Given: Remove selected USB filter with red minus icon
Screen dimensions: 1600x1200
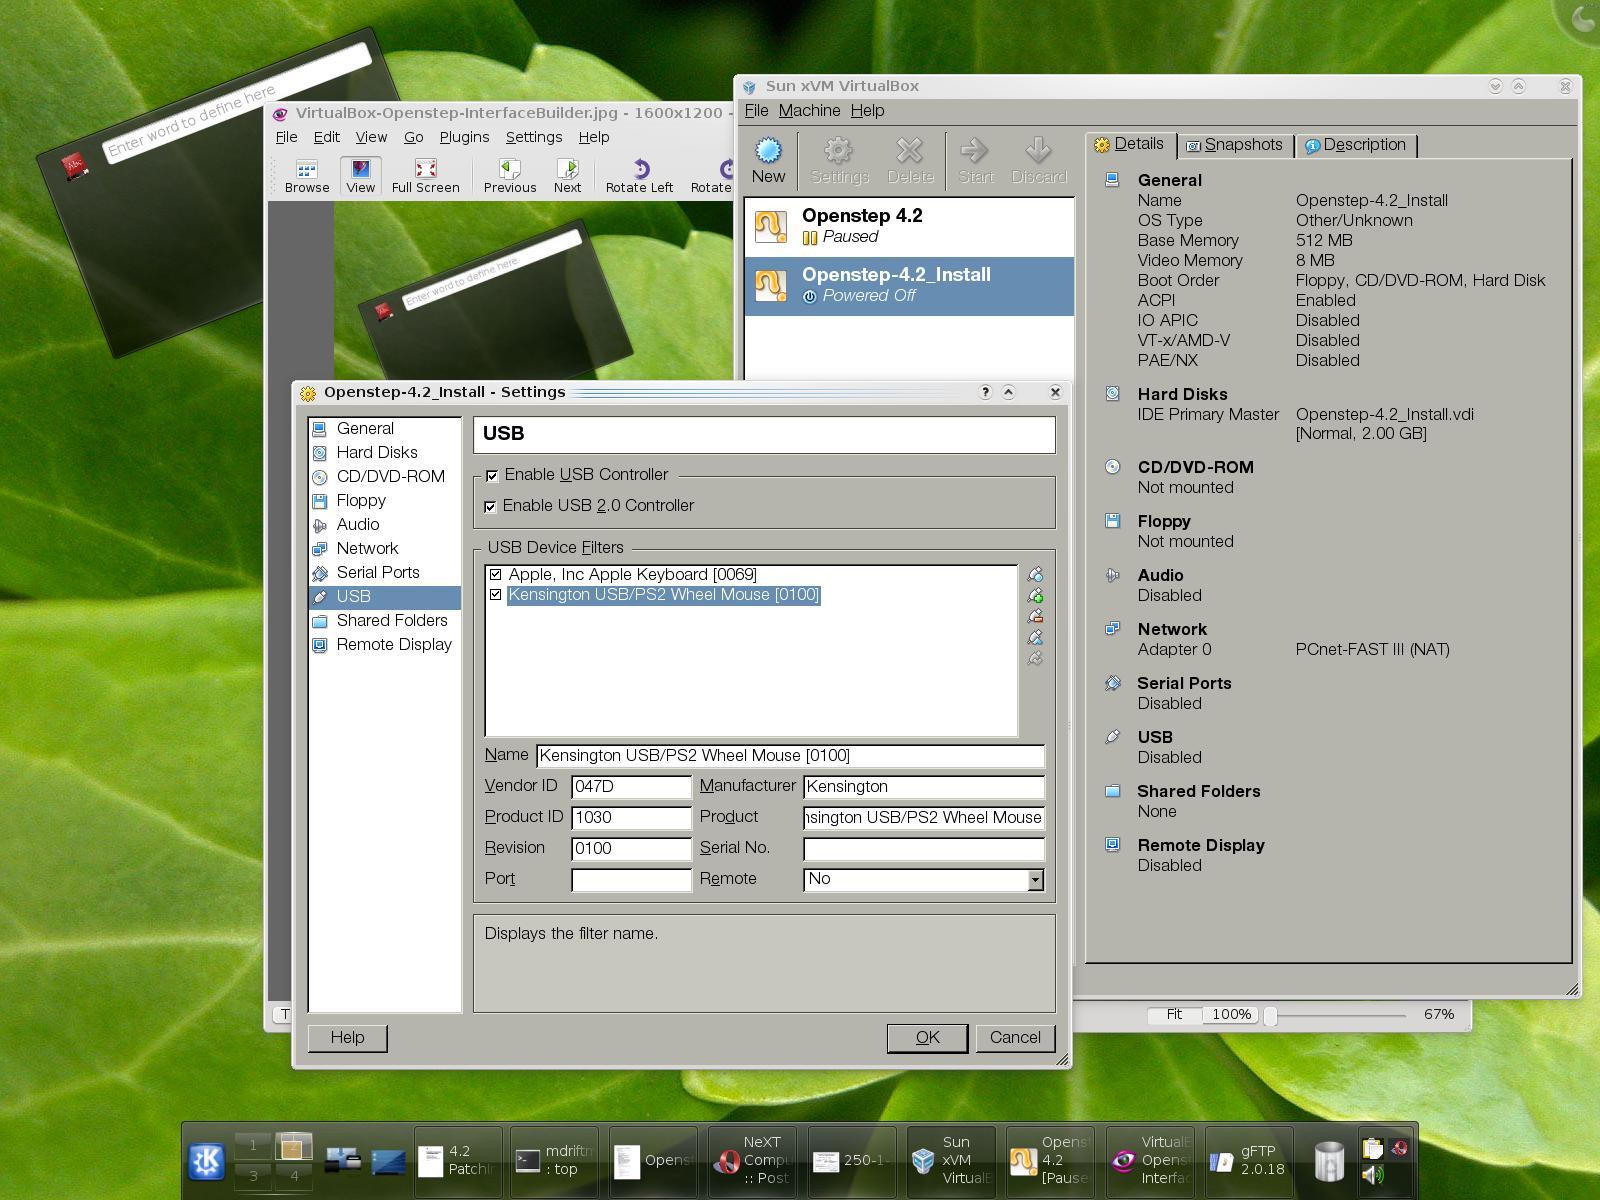Looking at the screenshot, I should (x=1037, y=616).
